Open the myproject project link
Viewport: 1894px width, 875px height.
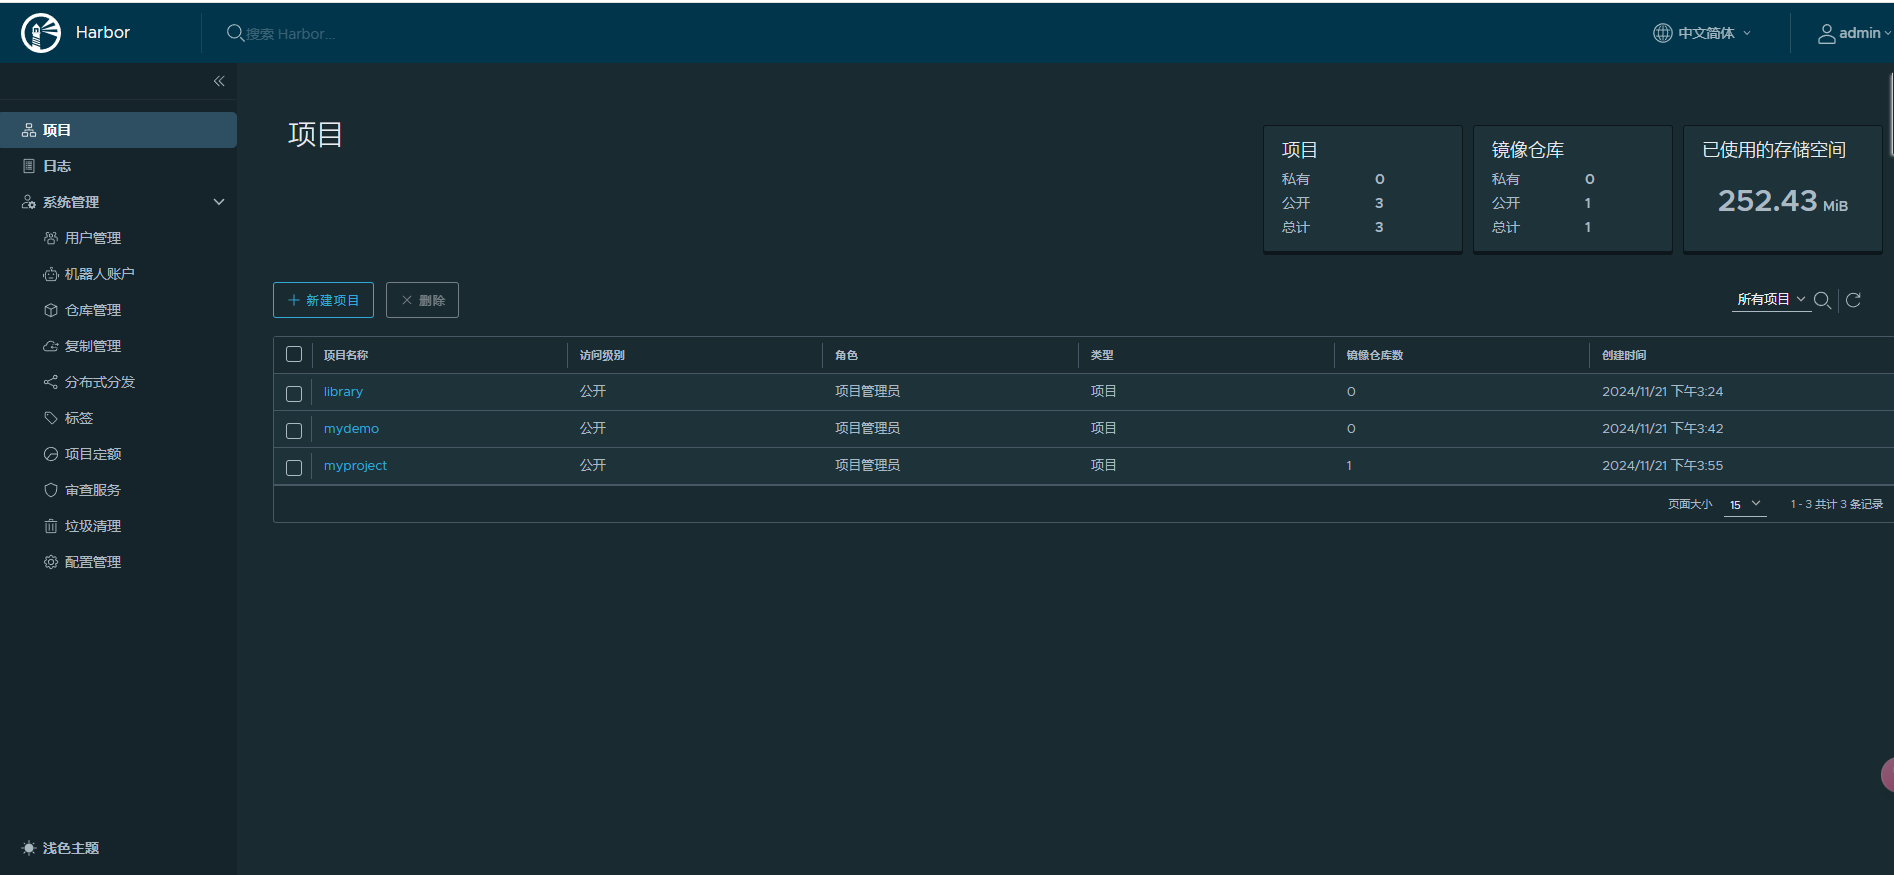point(355,466)
